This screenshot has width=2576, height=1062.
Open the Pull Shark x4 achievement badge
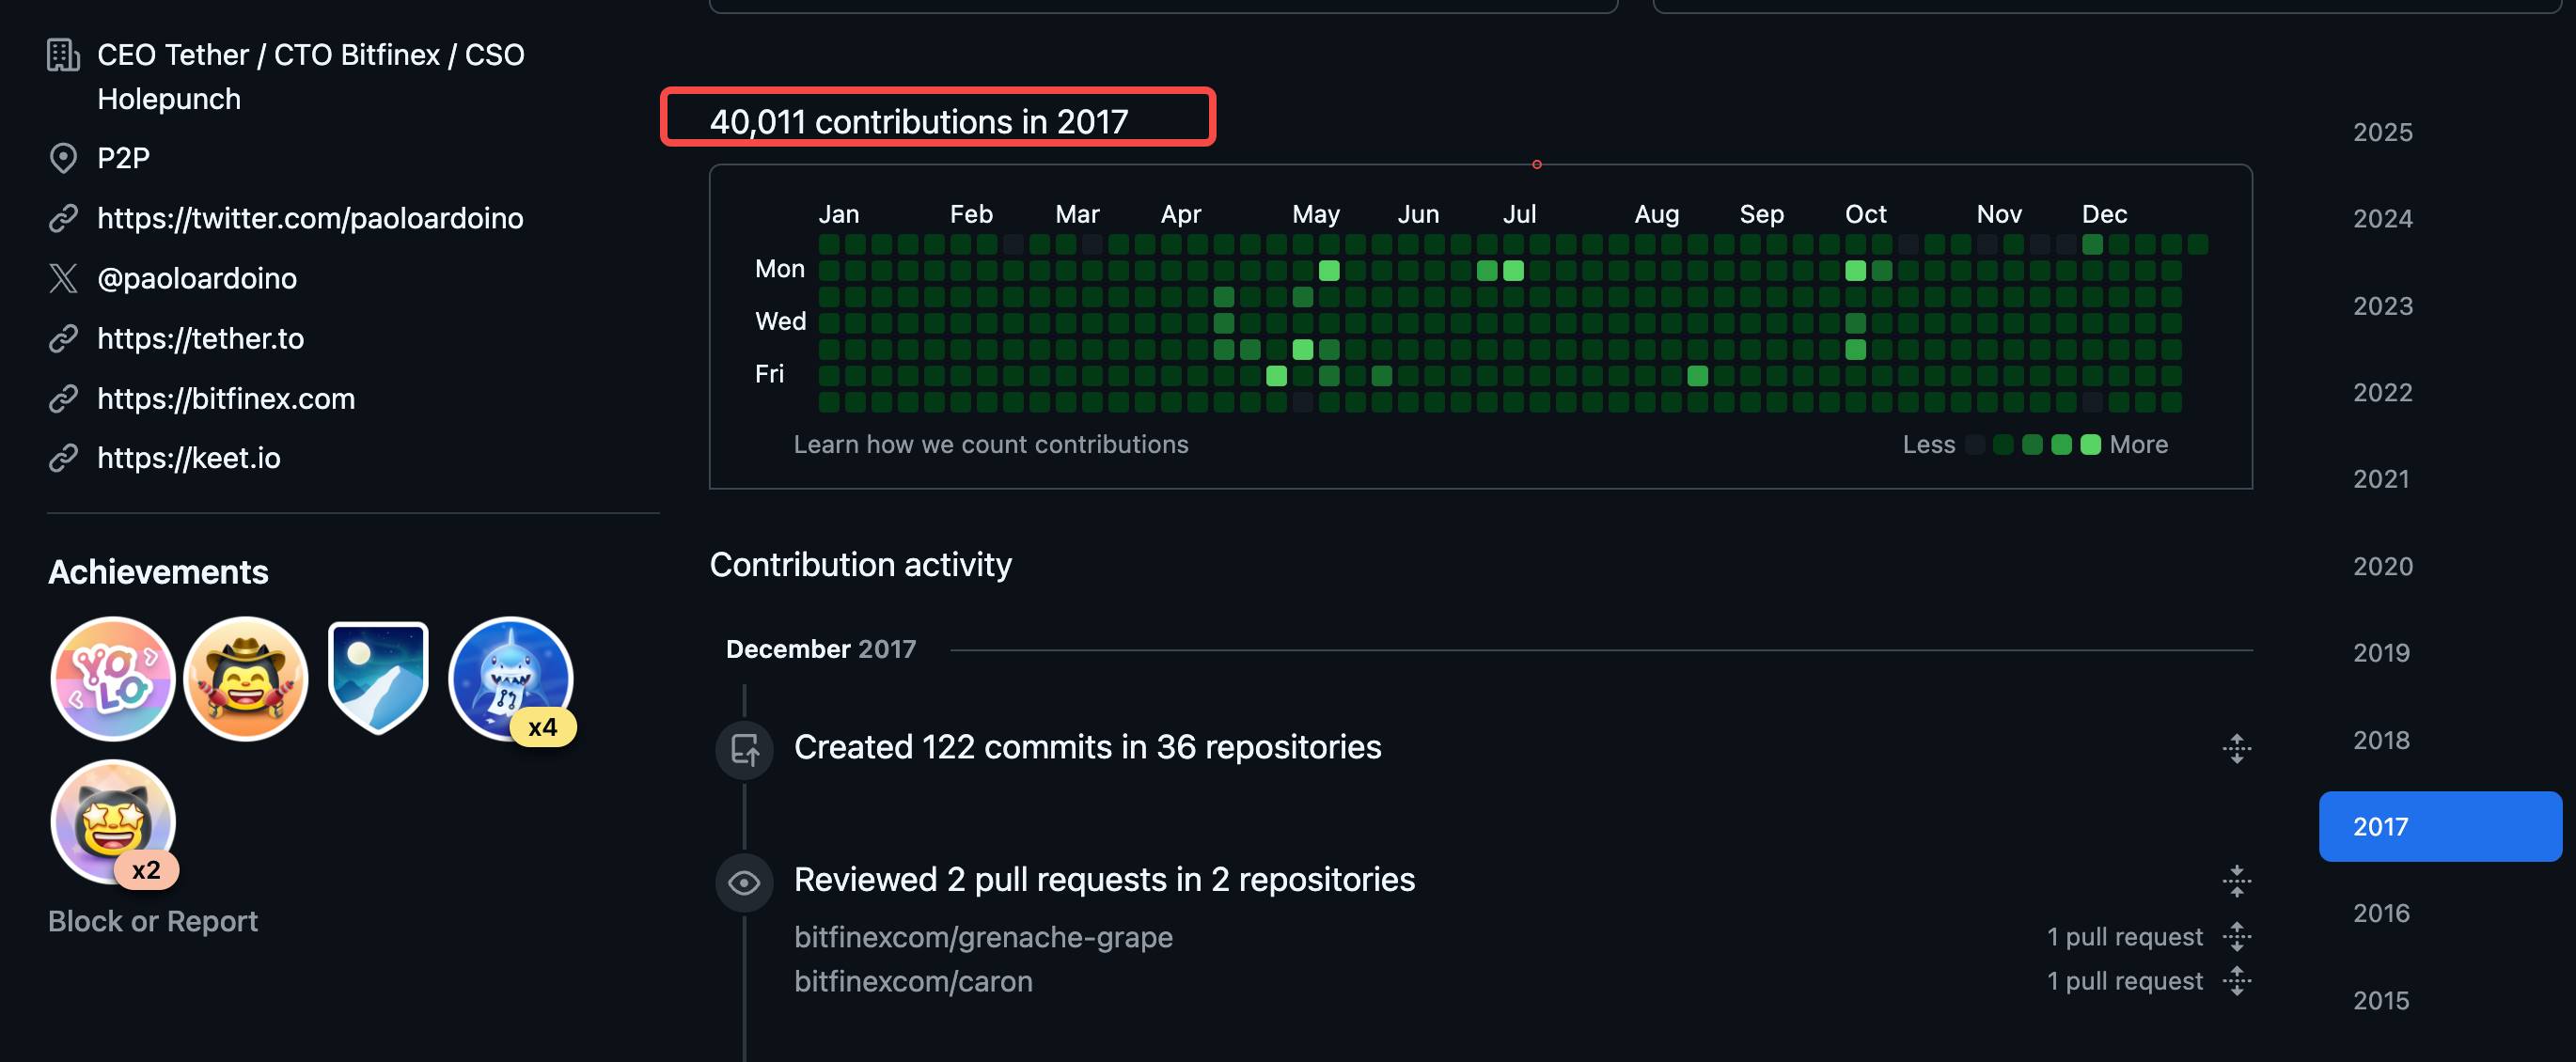click(511, 678)
